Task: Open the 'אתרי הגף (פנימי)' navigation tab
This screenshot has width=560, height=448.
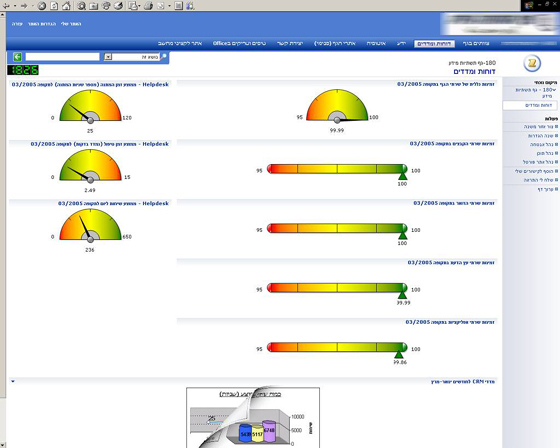Action: tap(335, 44)
